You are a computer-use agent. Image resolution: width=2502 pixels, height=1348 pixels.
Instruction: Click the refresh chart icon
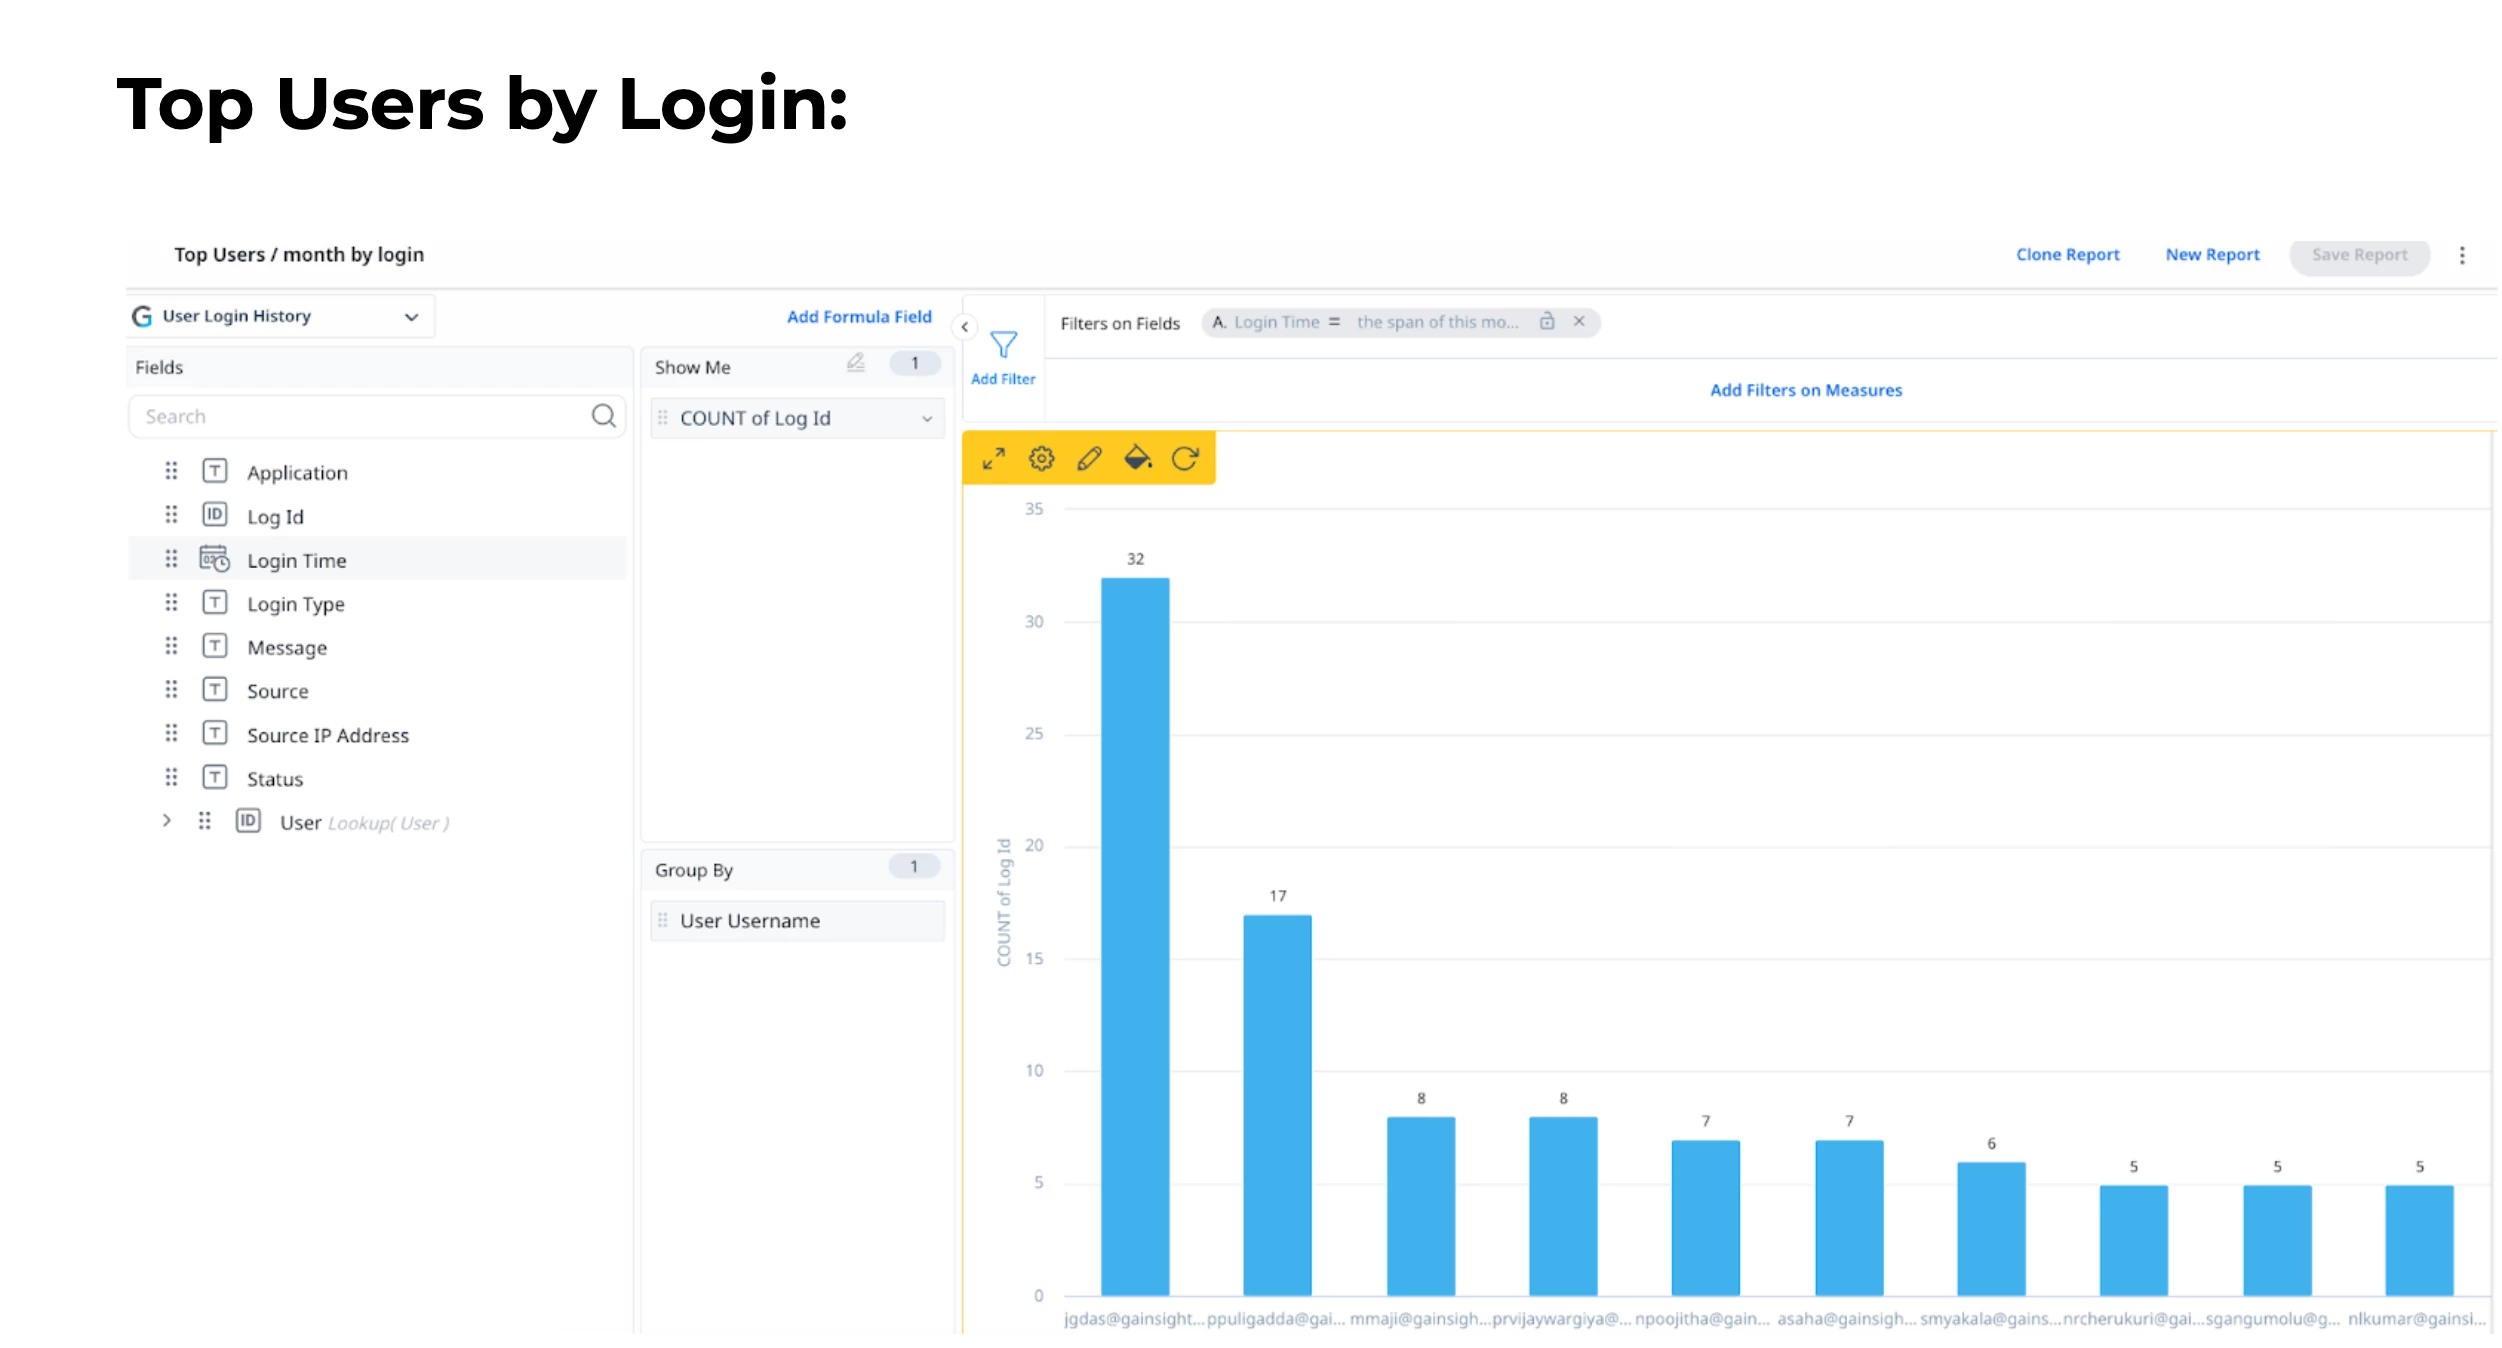click(x=1185, y=459)
